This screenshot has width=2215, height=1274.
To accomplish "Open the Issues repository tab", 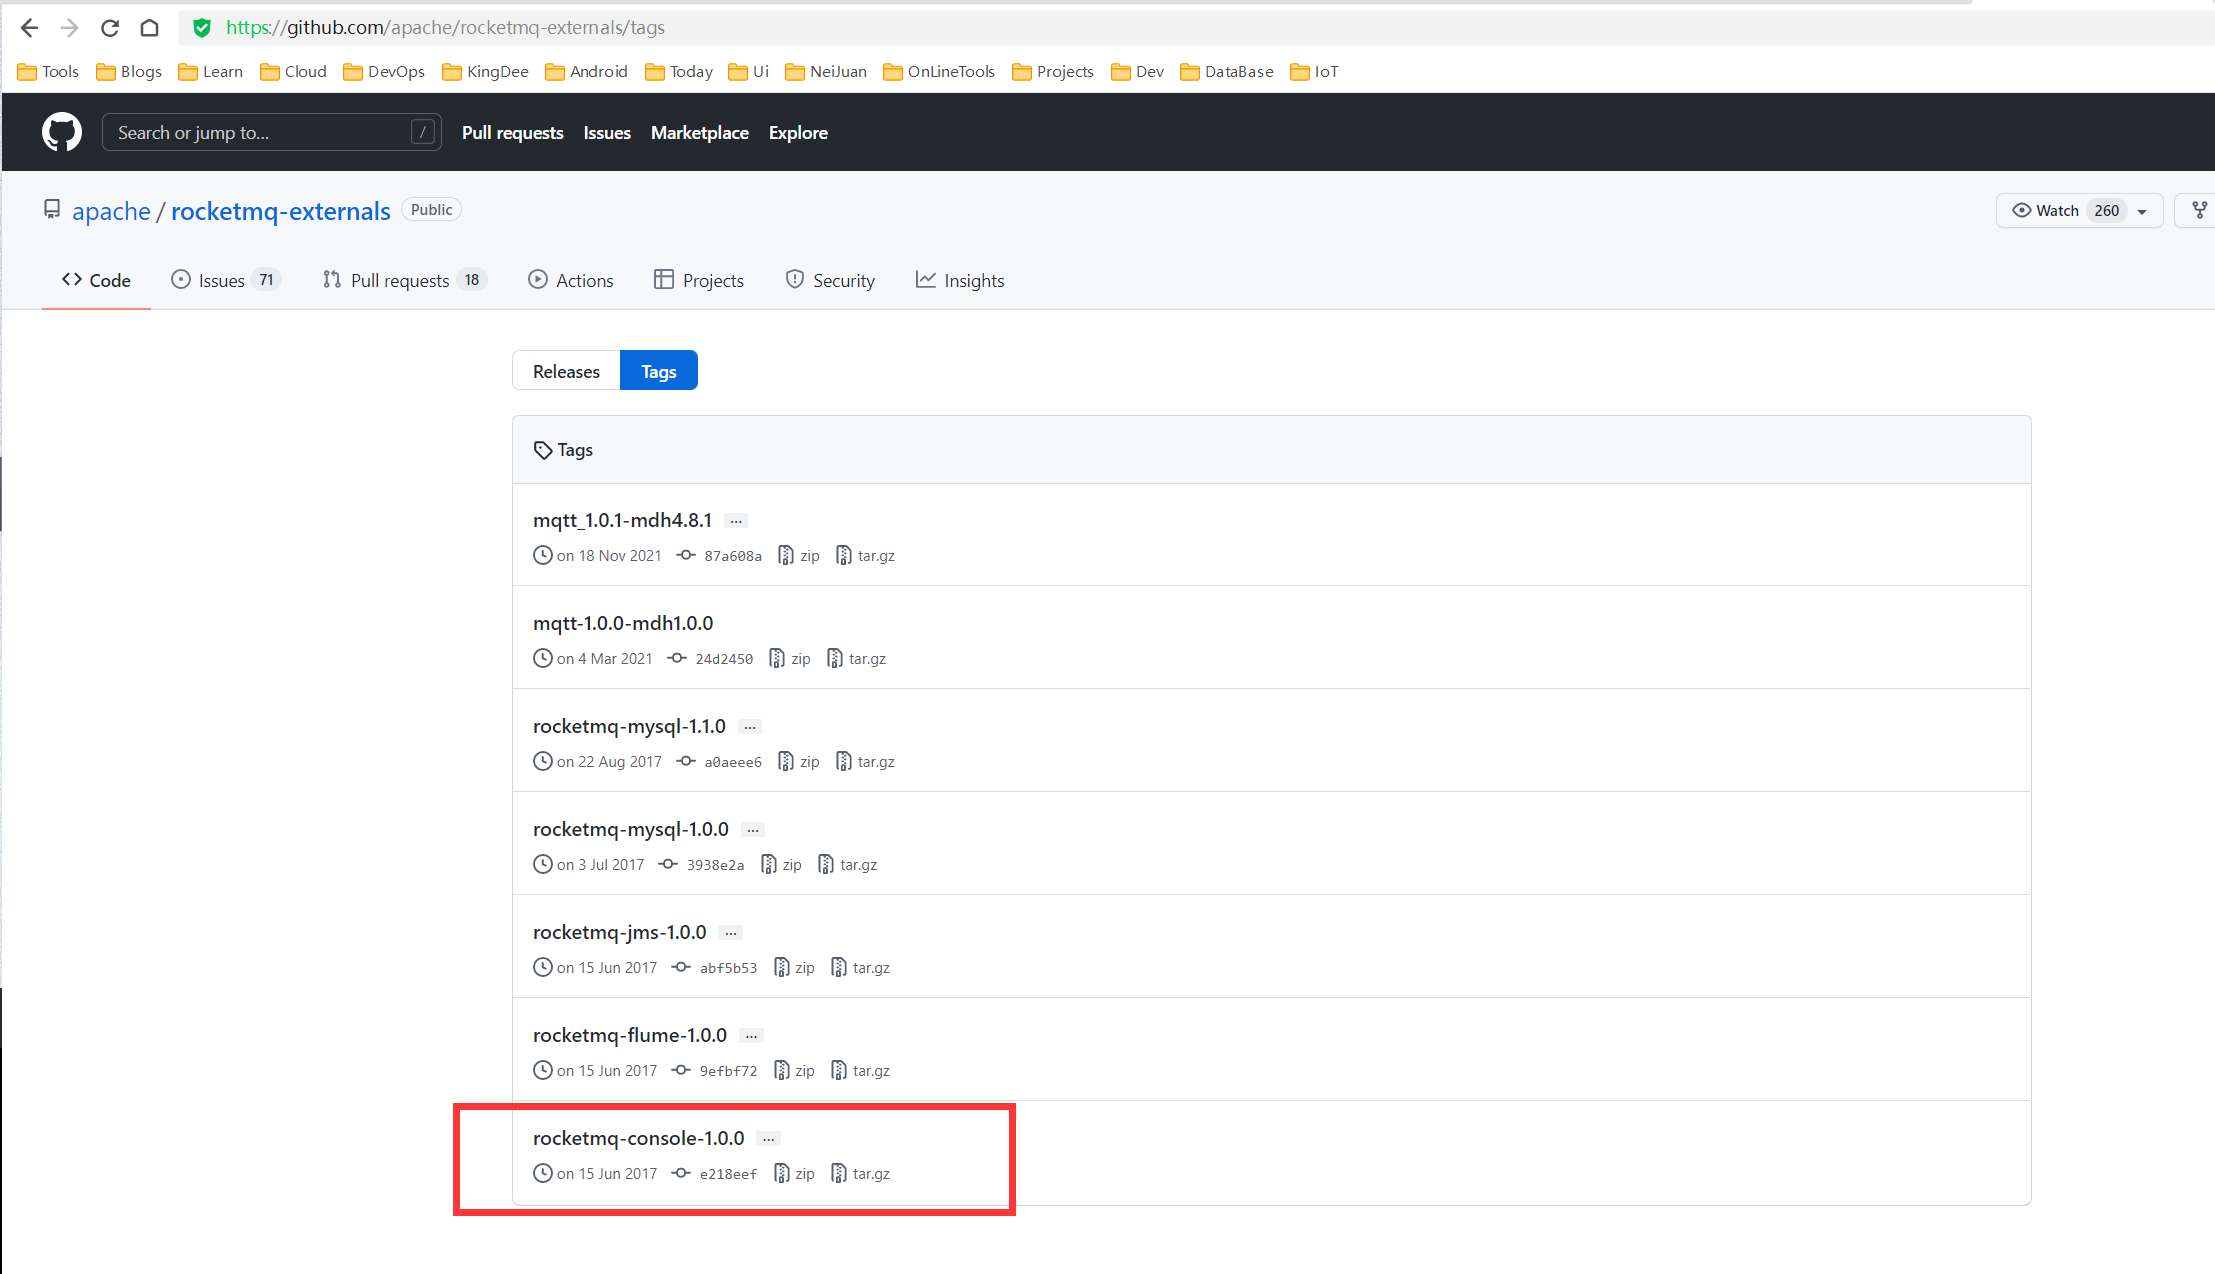I will coord(222,281).
